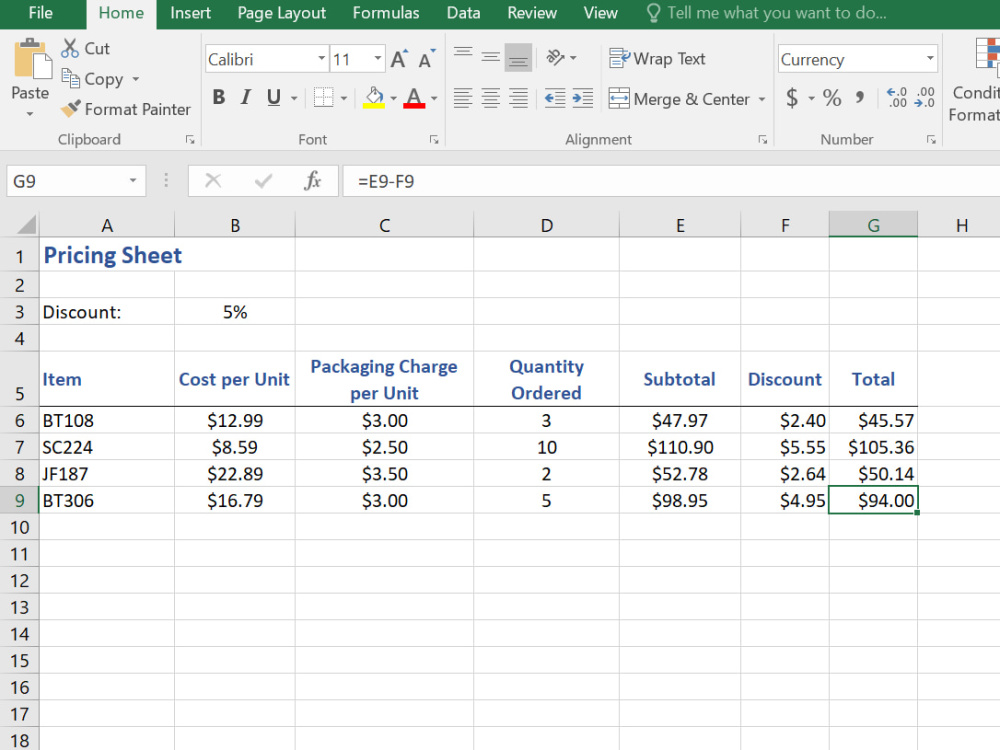
Task: Open the Orientation text rotation icon
Action: (x=555, y=58)
